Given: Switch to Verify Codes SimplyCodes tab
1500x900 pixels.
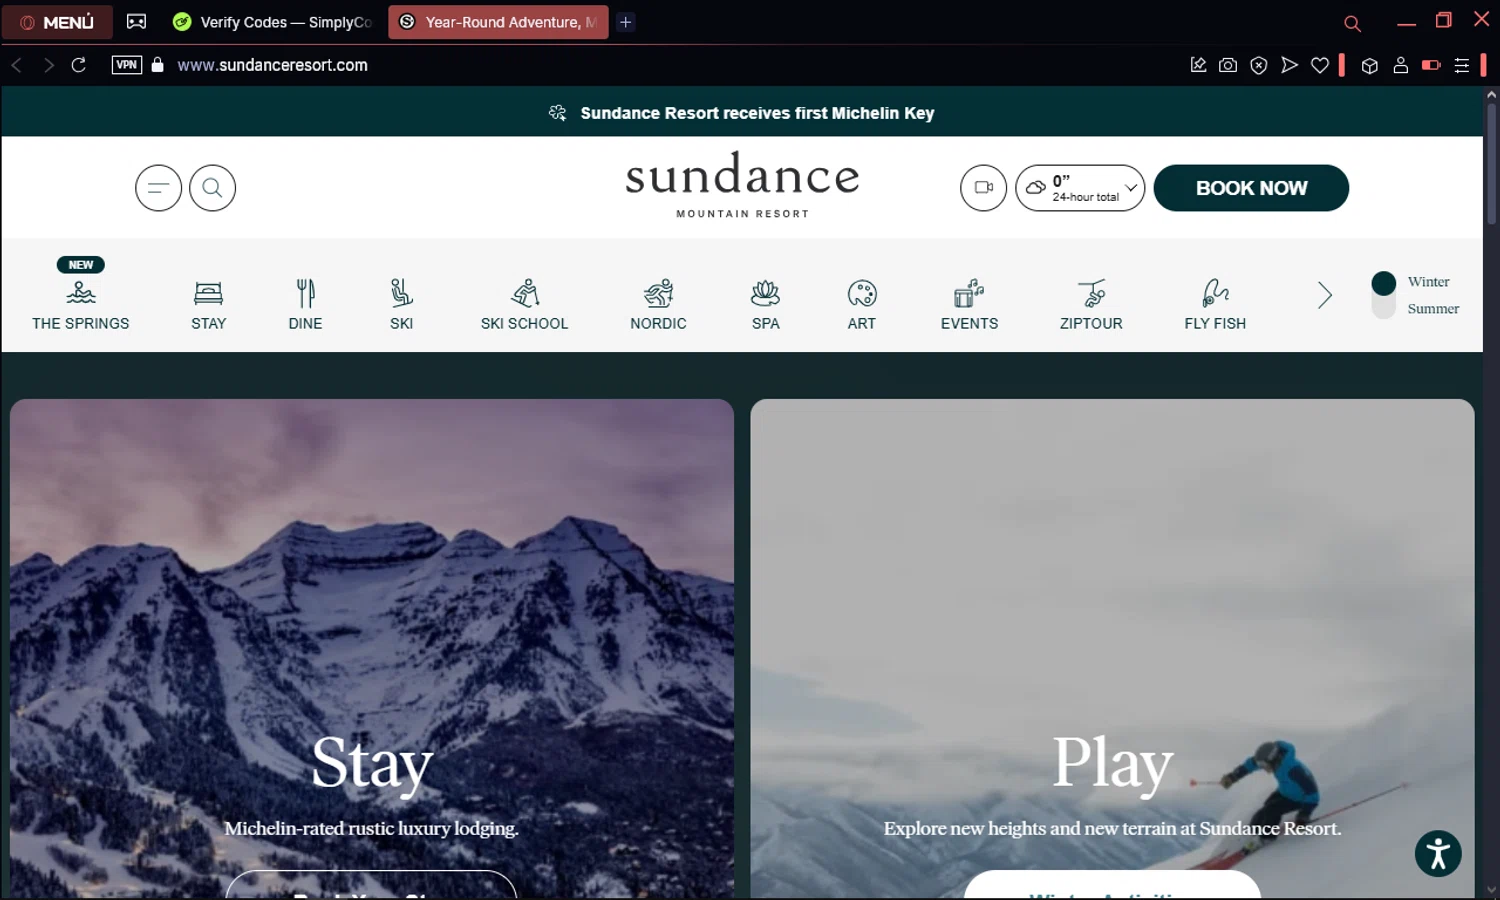Looking at the screenshot, I should [x=272, y=22].
